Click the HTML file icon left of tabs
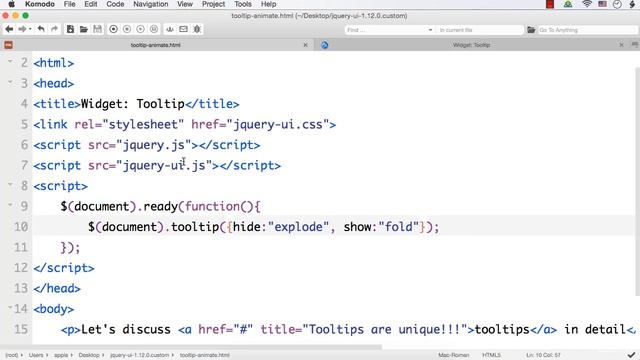Screen dimensions: 640x360 (8, 45)
